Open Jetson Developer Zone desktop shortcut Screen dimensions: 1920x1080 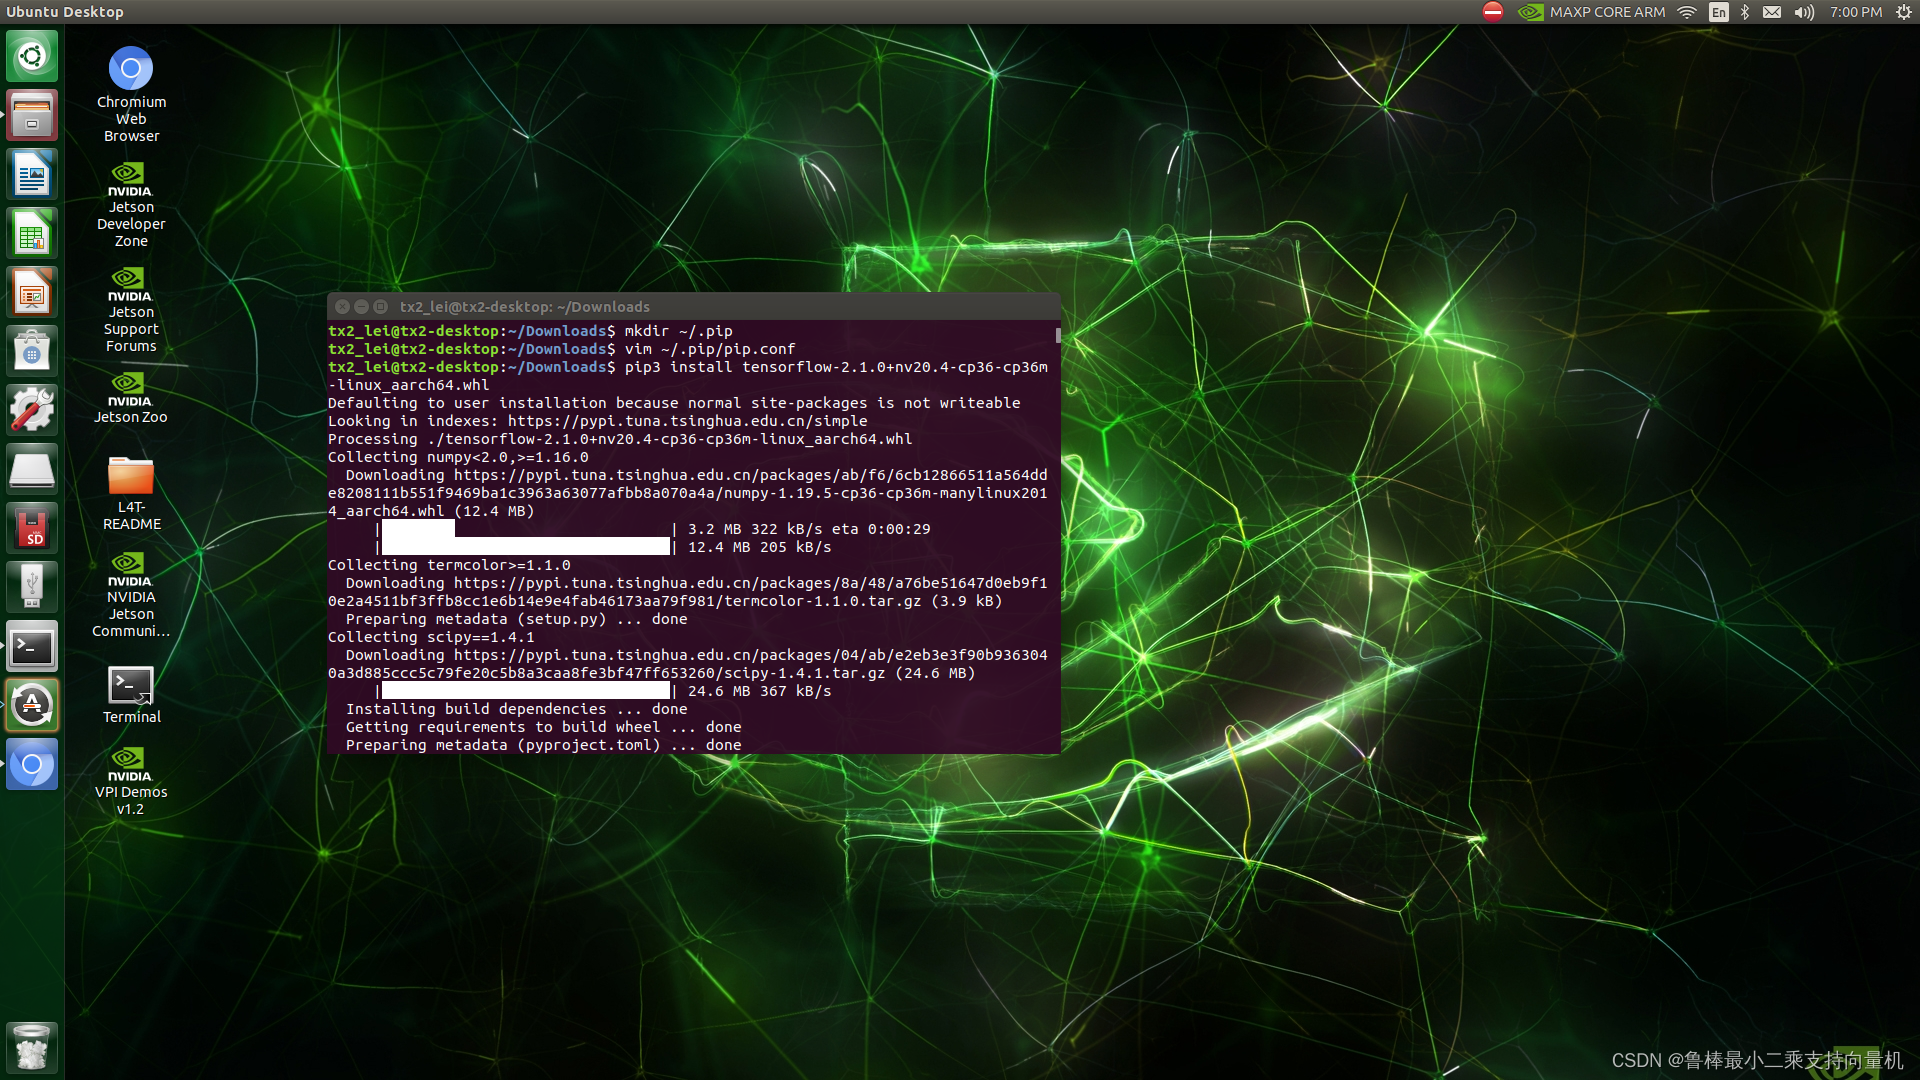(131, 205)
